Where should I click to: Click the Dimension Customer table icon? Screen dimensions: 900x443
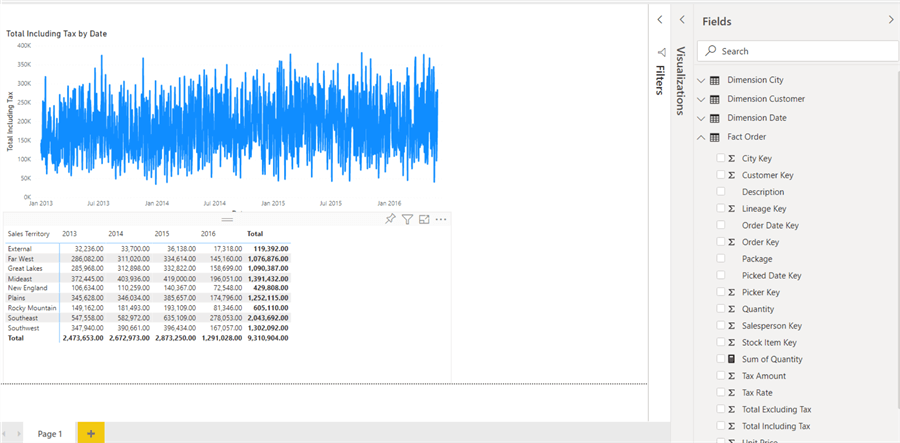(x=715, y=99)
